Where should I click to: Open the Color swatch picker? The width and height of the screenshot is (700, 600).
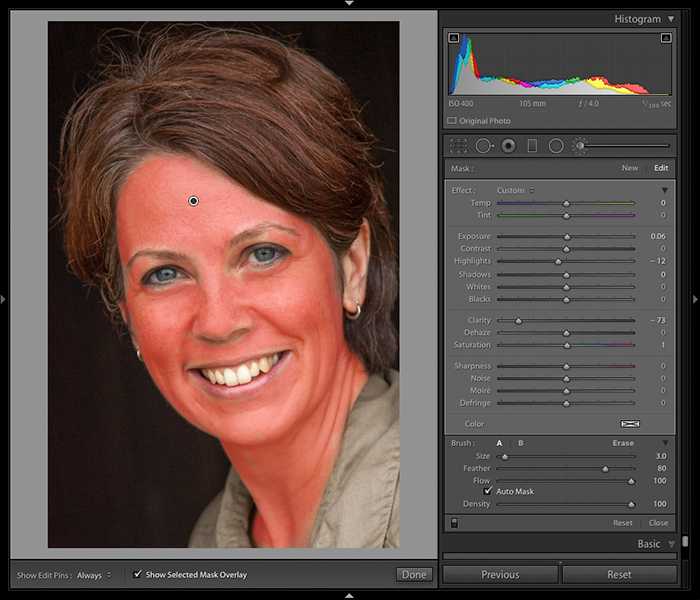point(630,424)
